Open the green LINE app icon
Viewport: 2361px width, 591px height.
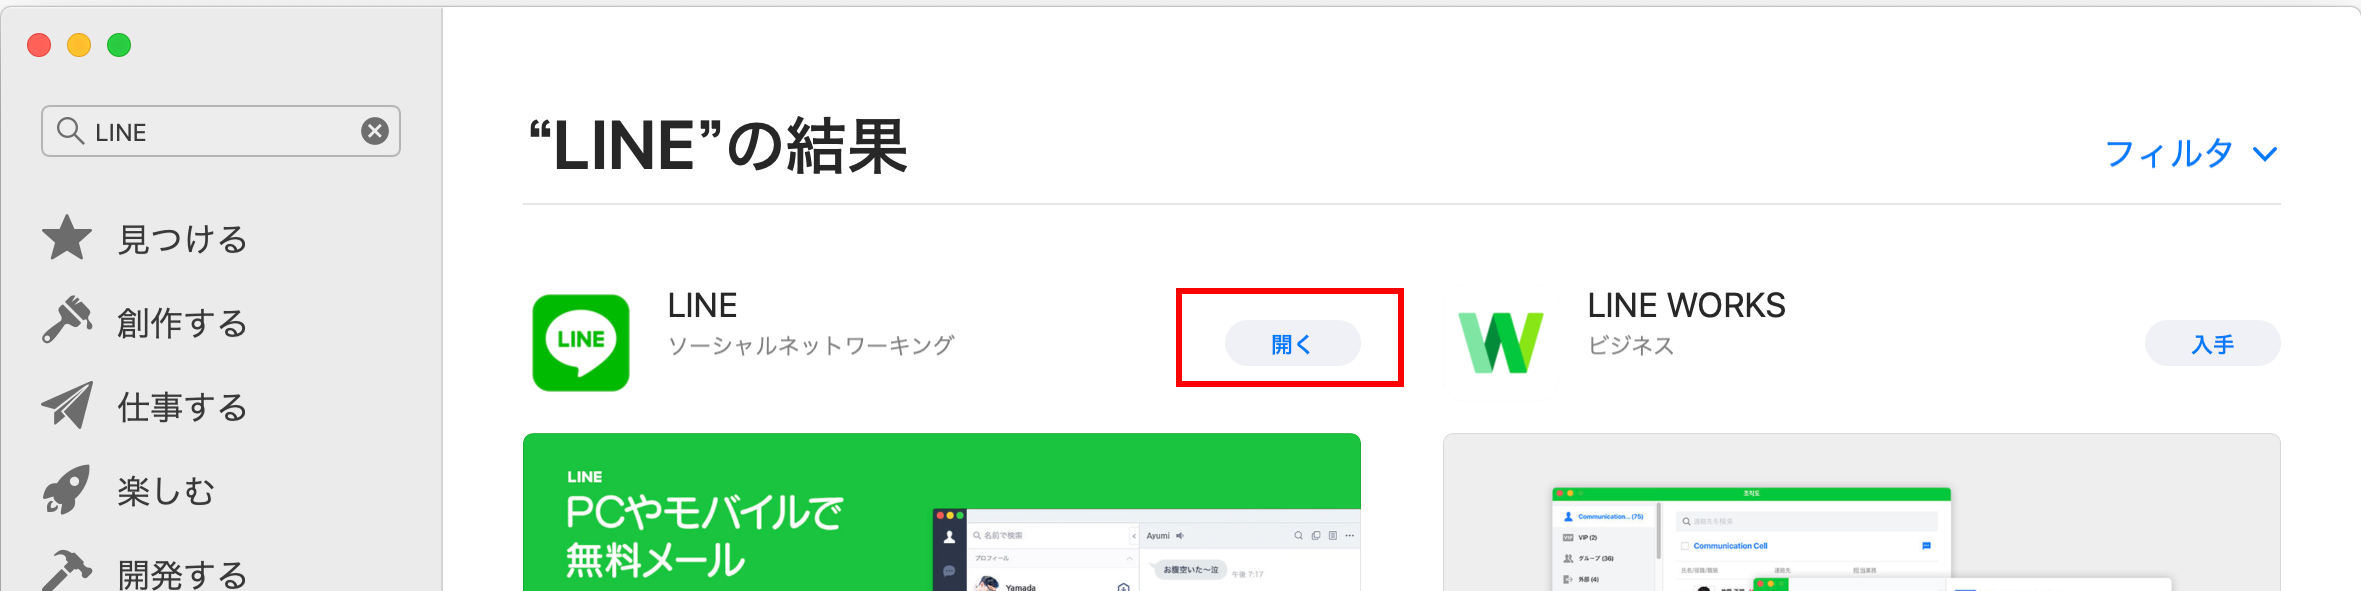[581, 343]
